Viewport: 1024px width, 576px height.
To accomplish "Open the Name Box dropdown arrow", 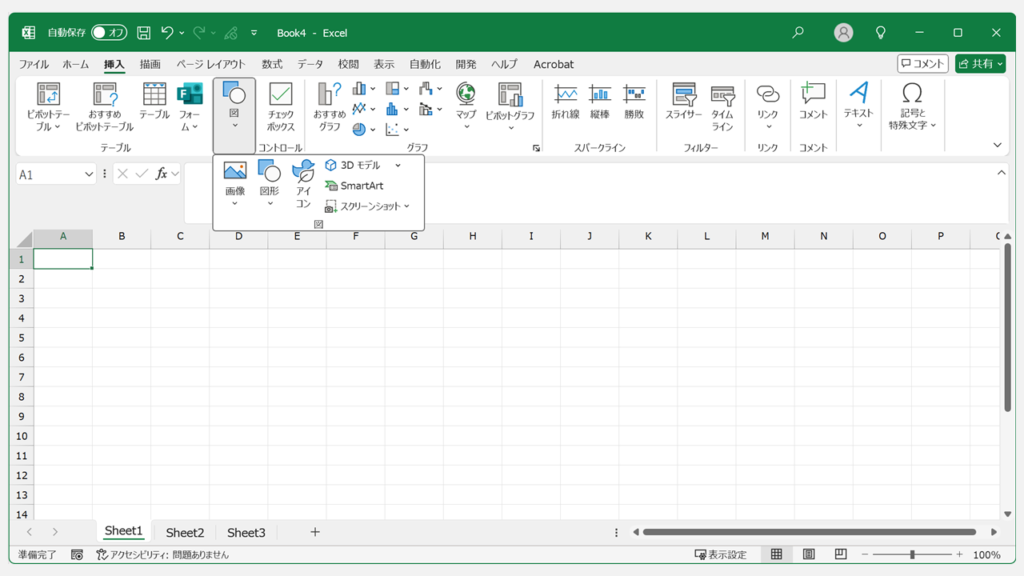I will (x=89, y=174).
